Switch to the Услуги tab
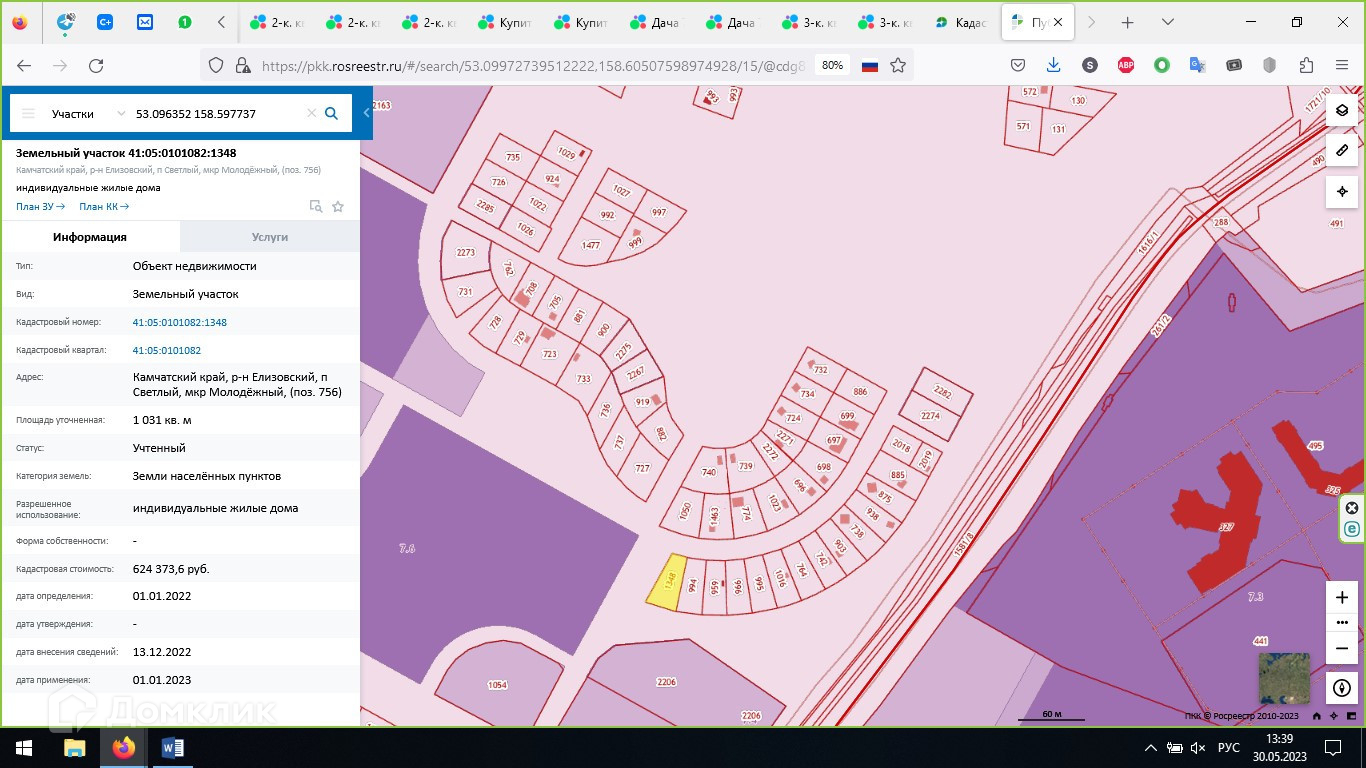1366x768 pixels. pos(270,237)
